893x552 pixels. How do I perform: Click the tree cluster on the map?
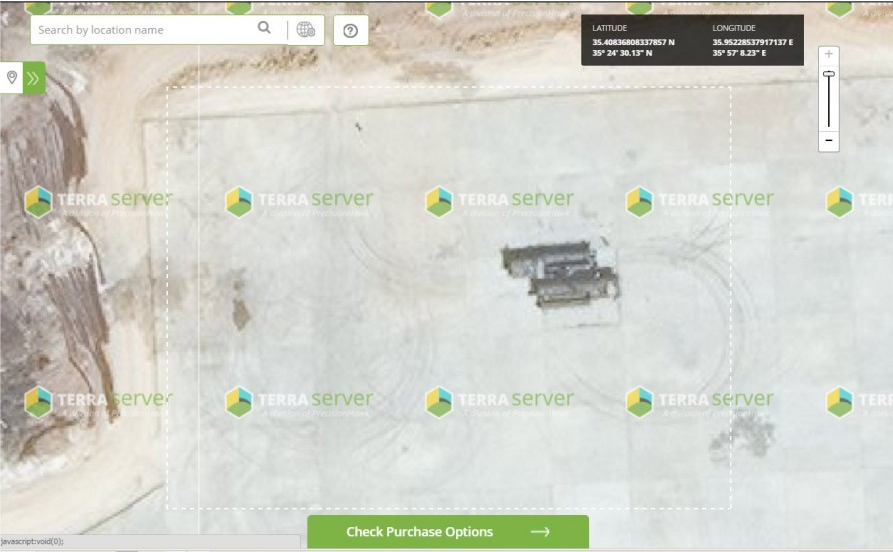[x=743, y=436]
